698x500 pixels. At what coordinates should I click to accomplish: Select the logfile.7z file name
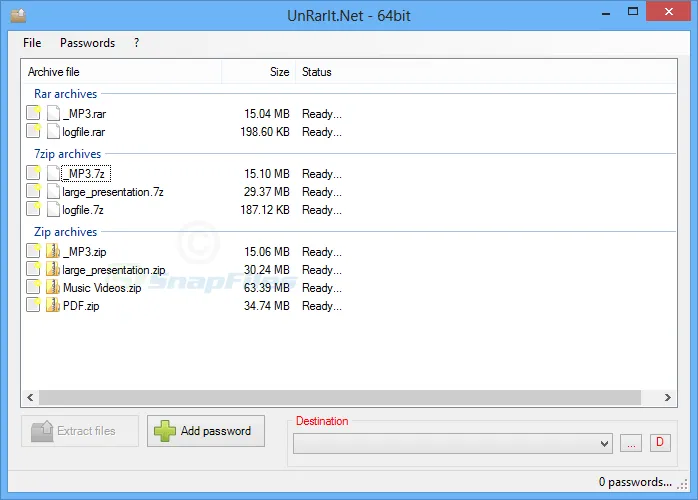coord(83,210)
